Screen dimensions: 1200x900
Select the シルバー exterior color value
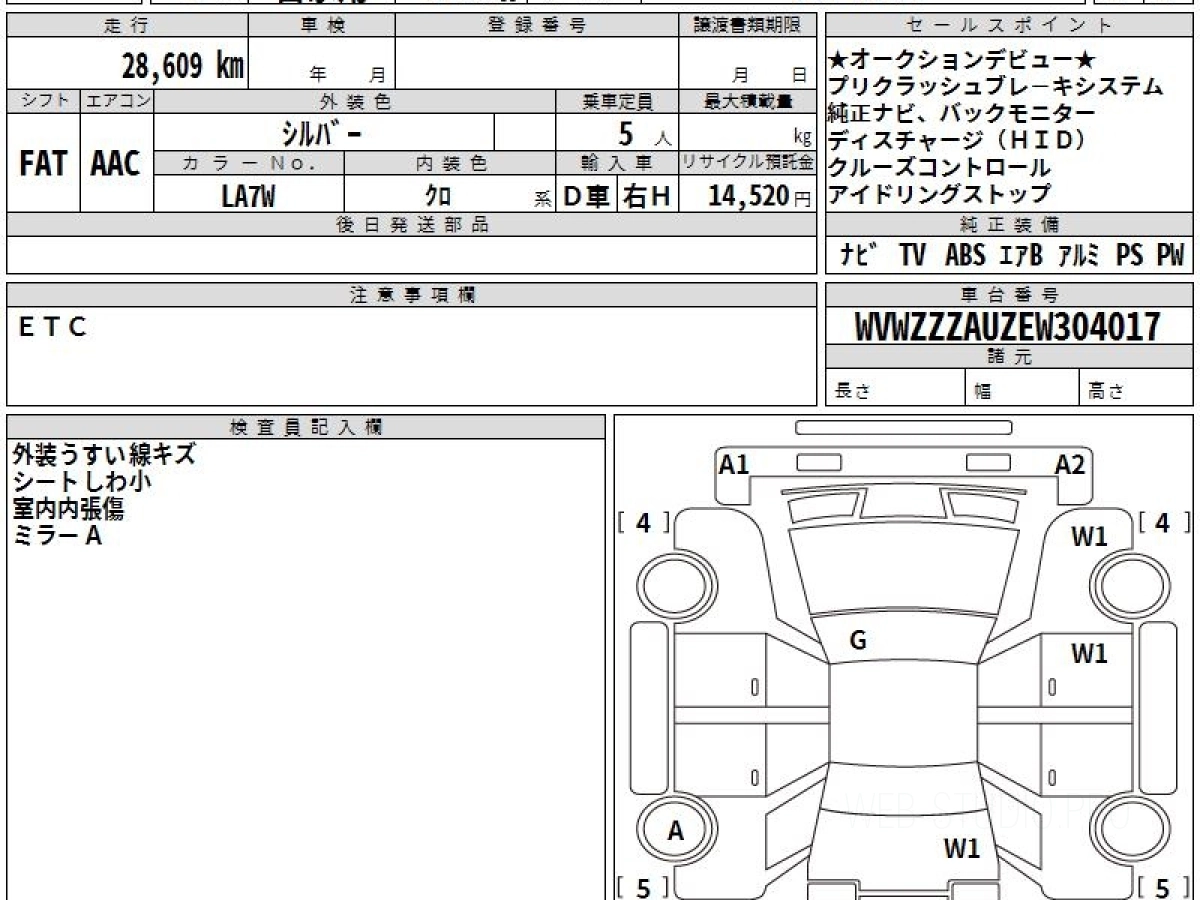pyautogui.click(x=322, y=133)
